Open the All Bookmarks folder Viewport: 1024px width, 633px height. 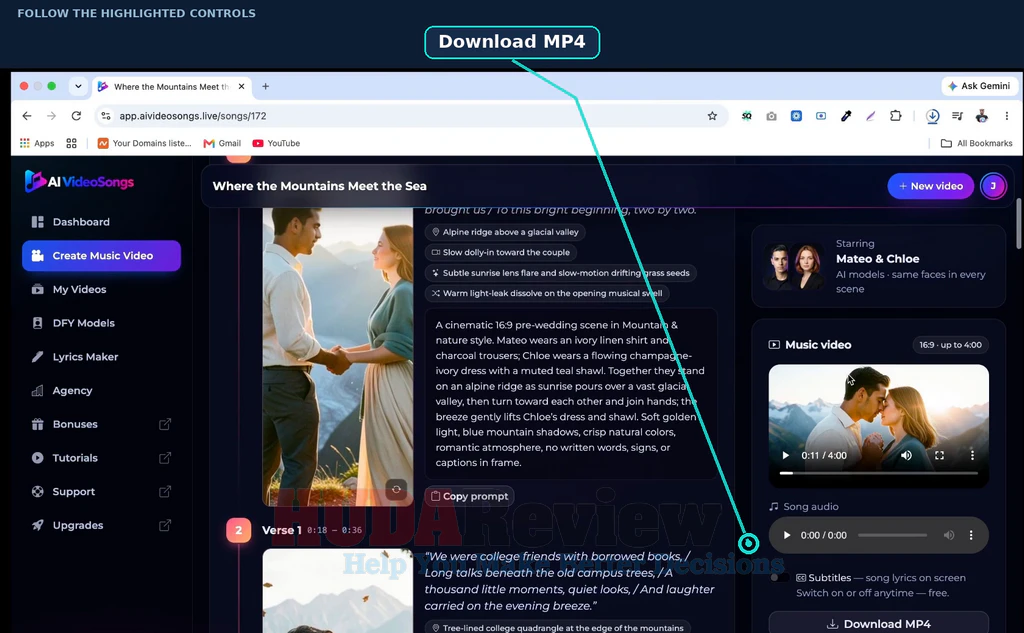(x=976, y=143)
